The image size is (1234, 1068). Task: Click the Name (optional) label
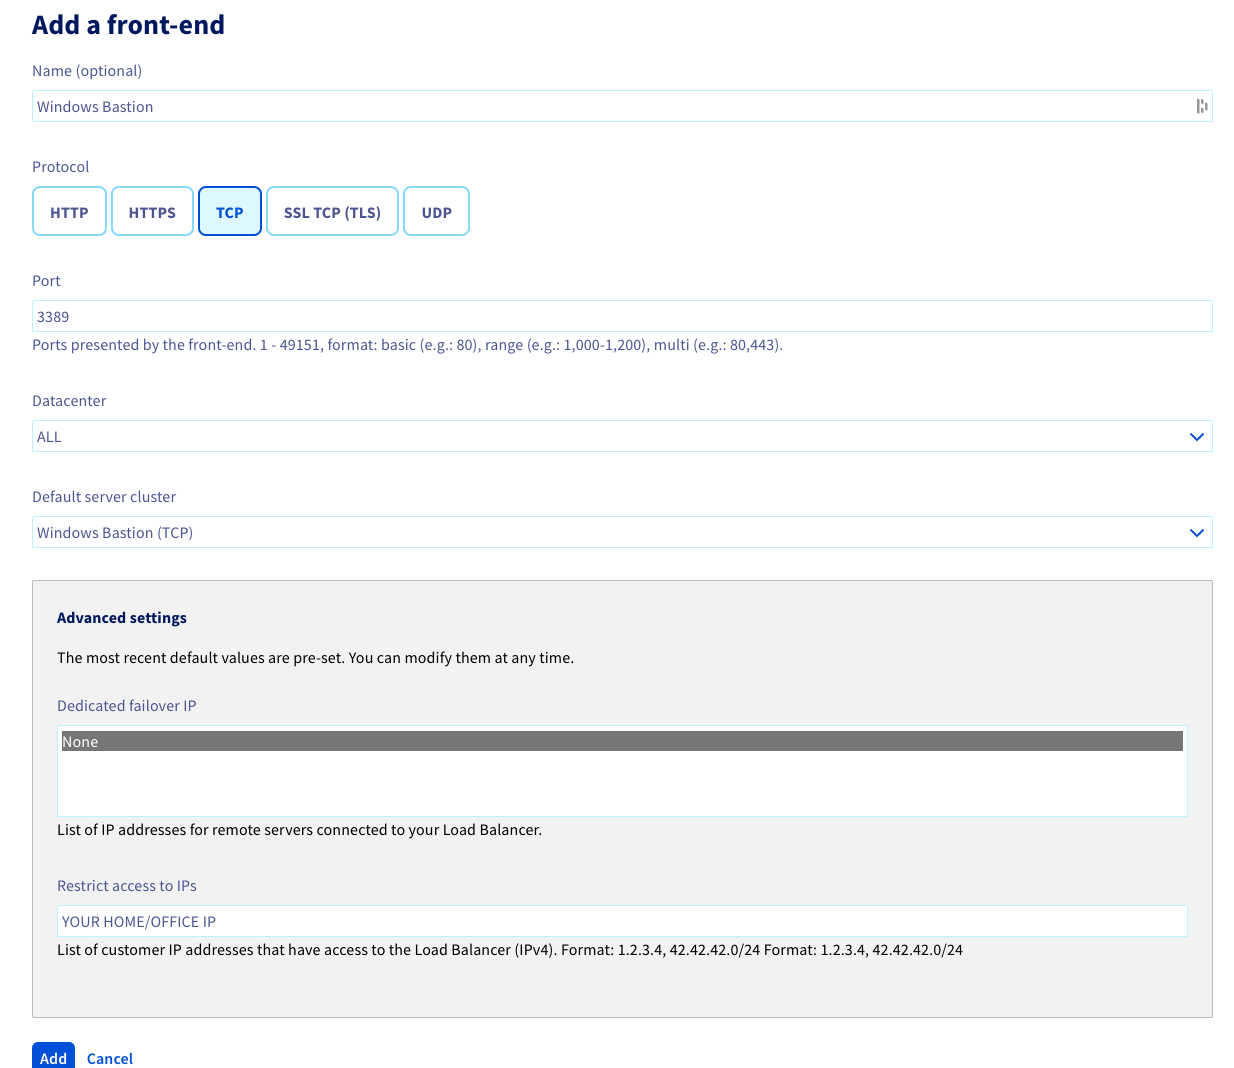click(x=87, y=71)
